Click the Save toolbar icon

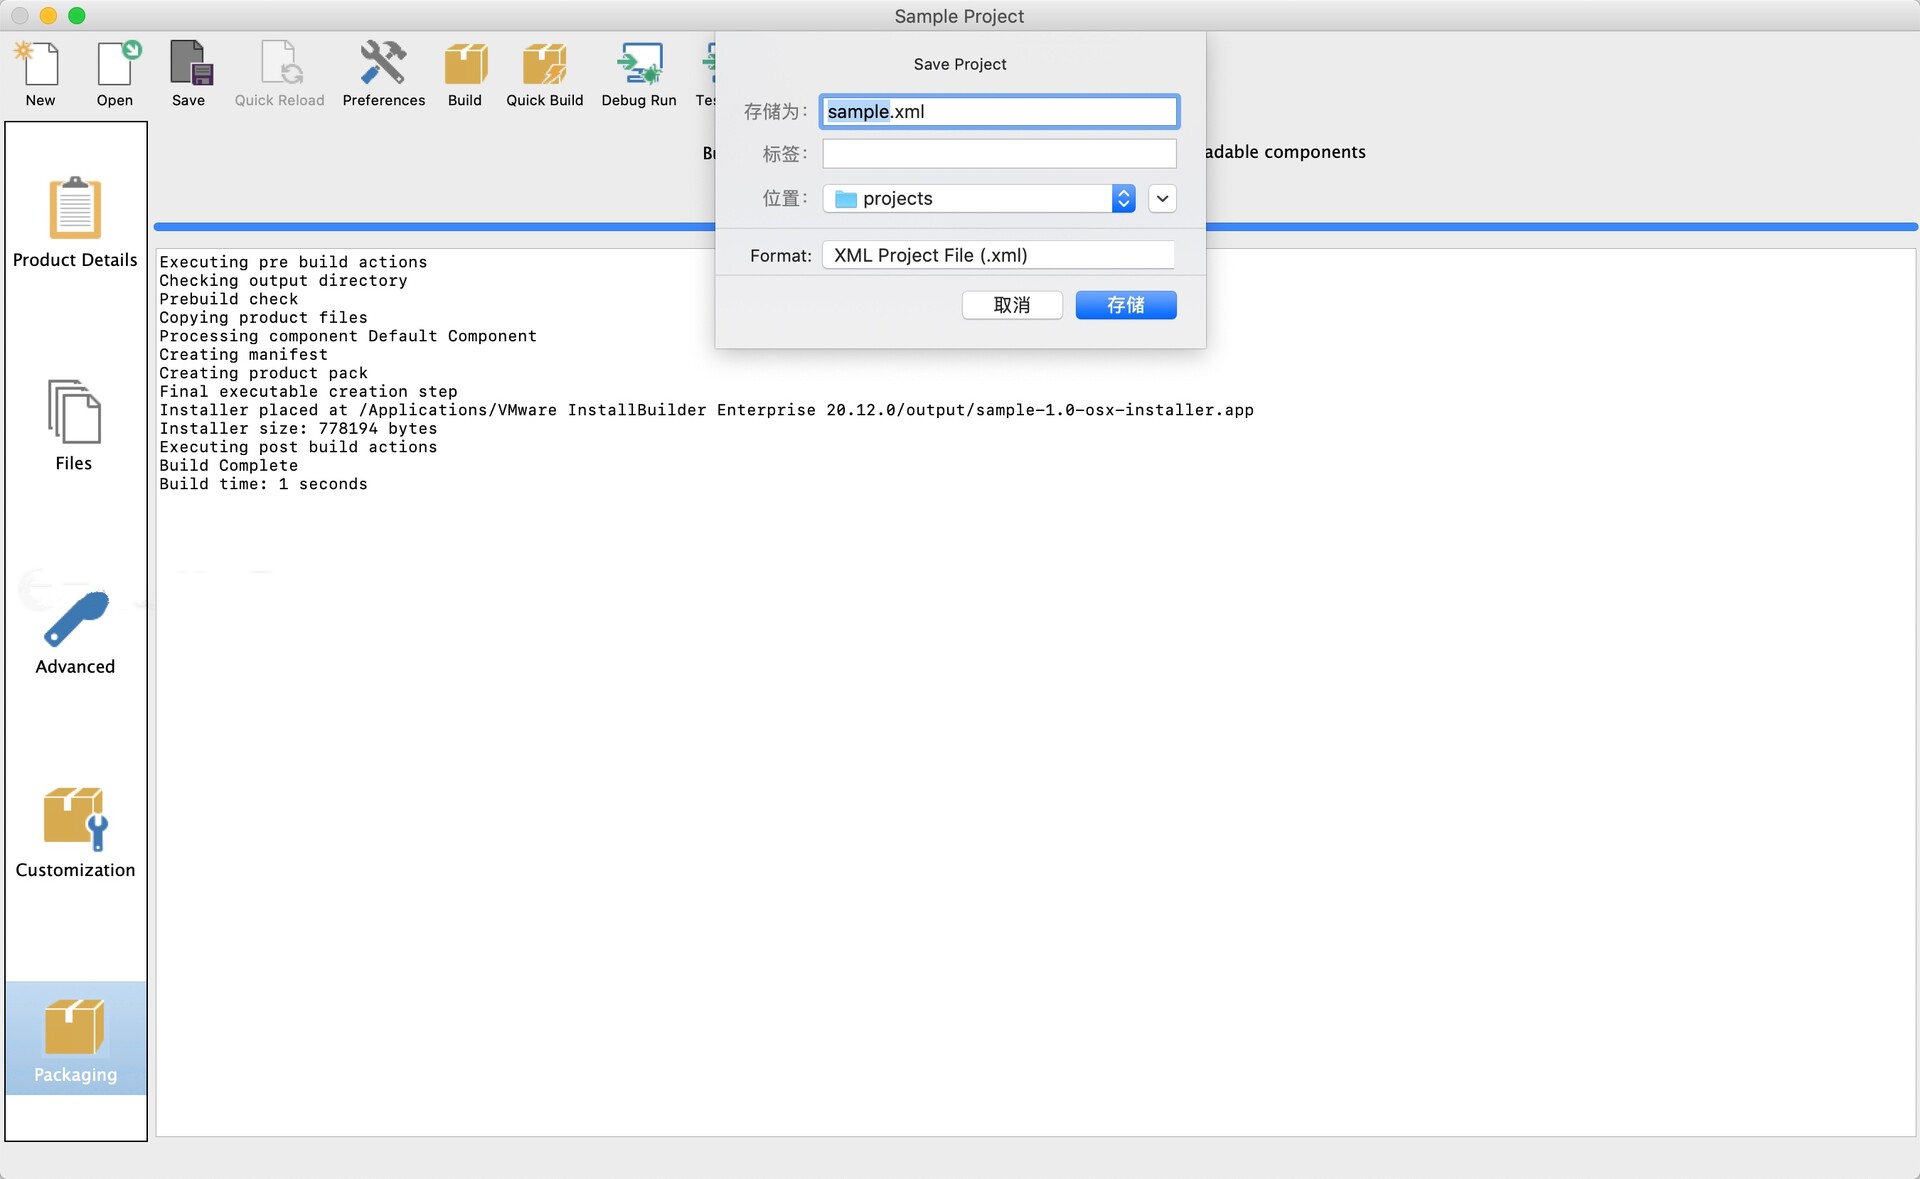tap(188, 73)
